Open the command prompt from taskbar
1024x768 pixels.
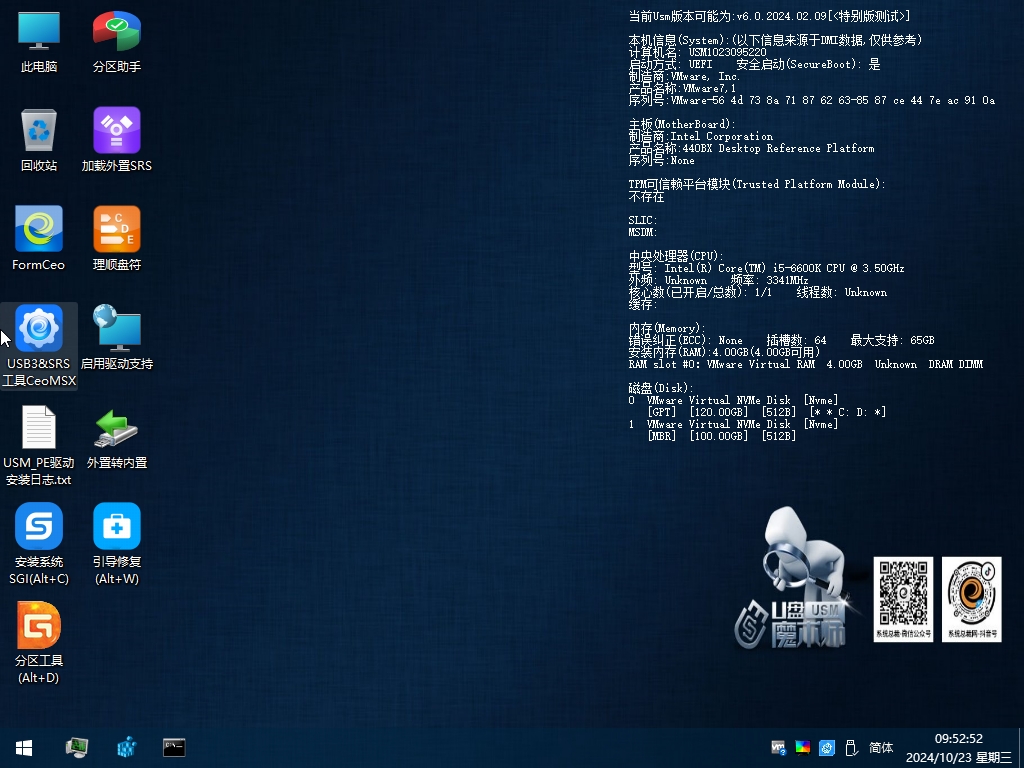click(174, 748)
